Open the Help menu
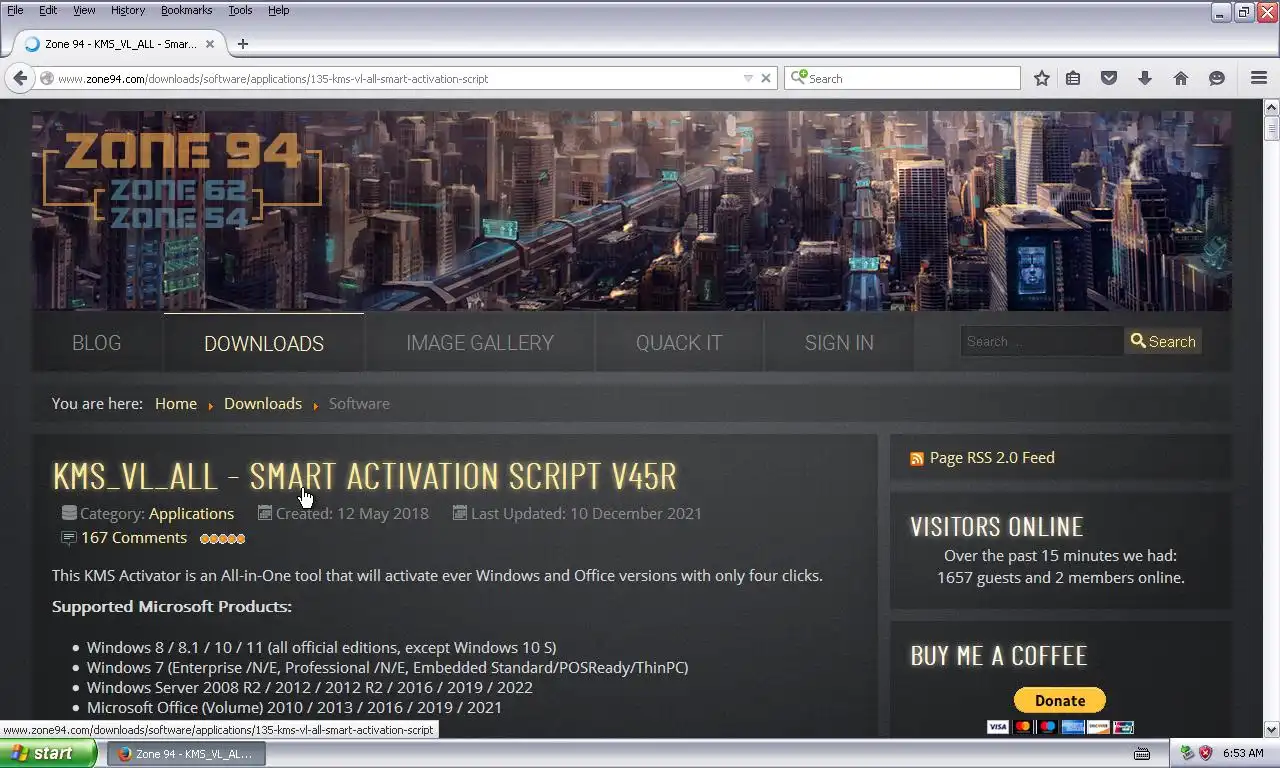 point(279,10)
